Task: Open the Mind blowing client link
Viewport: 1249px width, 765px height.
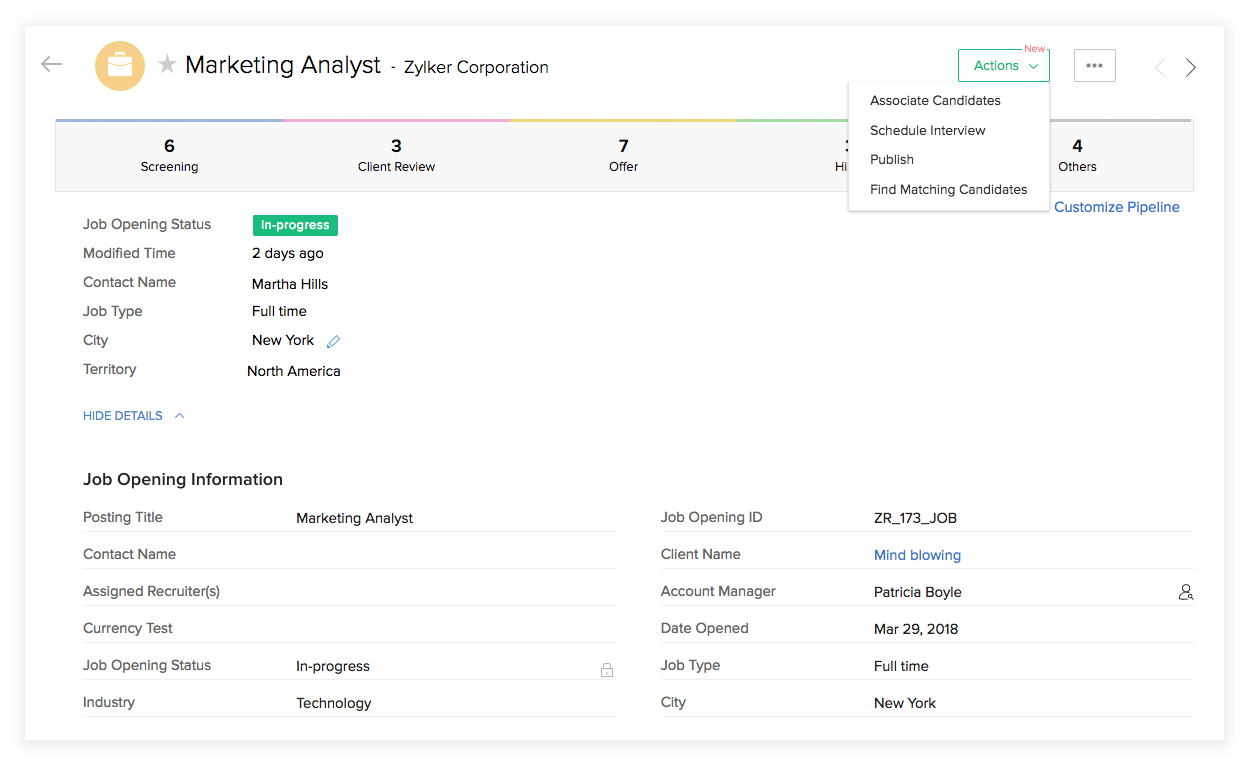Action: pos(917,555)
